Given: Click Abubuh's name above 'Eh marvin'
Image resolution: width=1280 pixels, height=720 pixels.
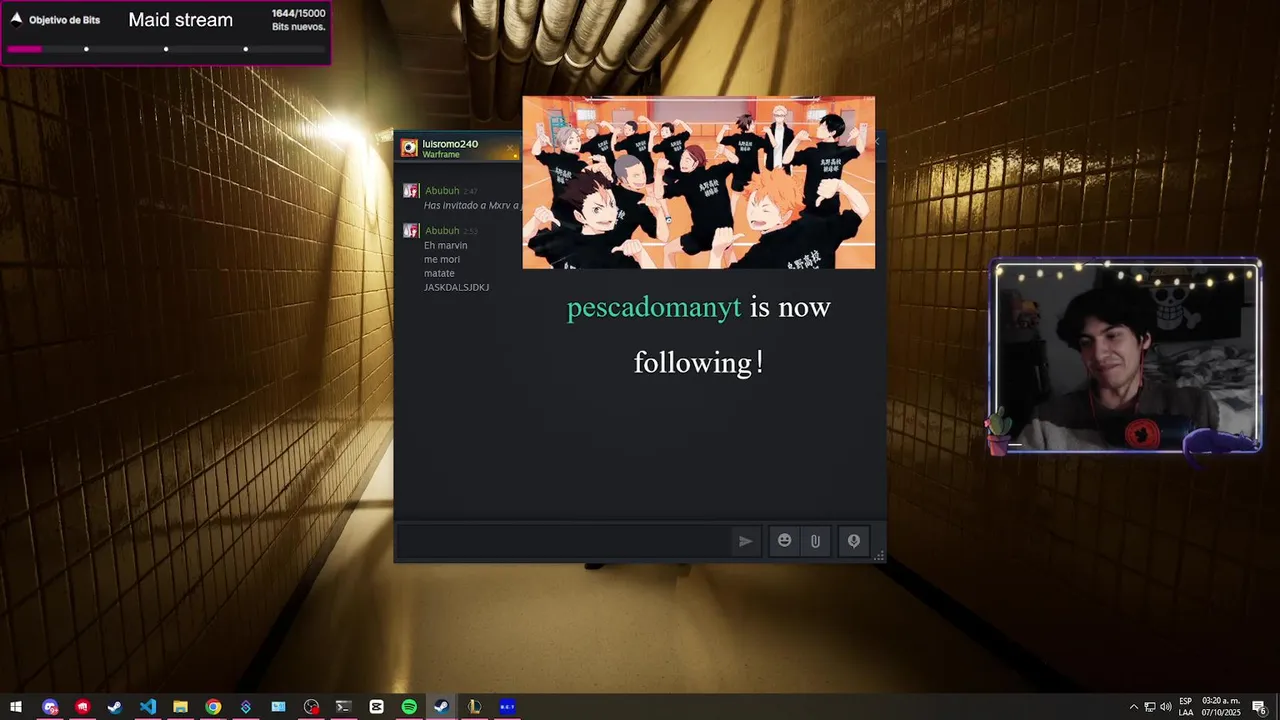Looking at the screenshot, I should pos(442,231).
